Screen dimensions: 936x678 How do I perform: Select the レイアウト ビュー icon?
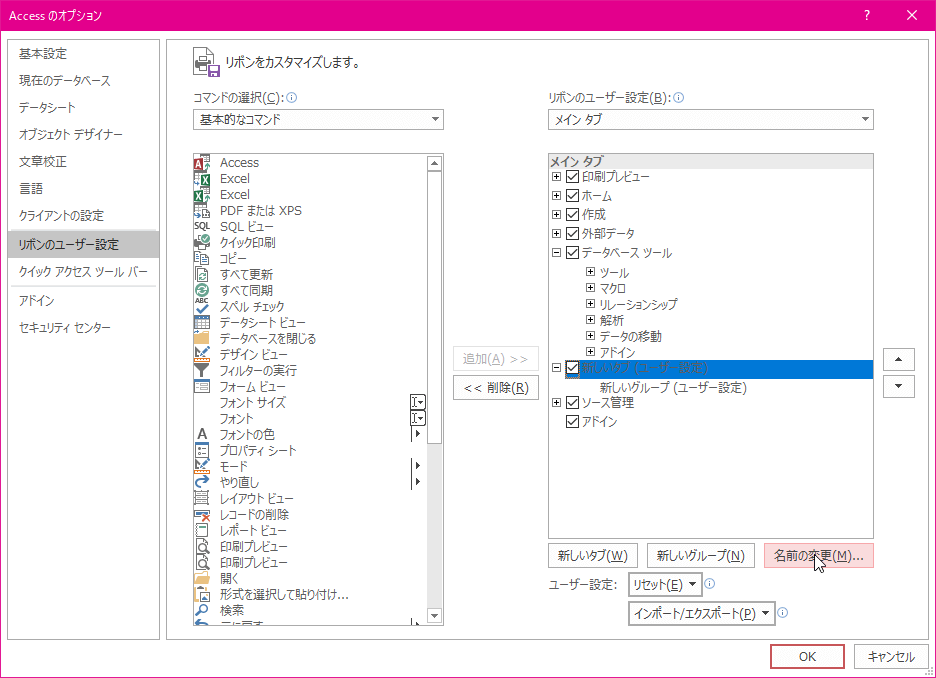coord(202,498)
